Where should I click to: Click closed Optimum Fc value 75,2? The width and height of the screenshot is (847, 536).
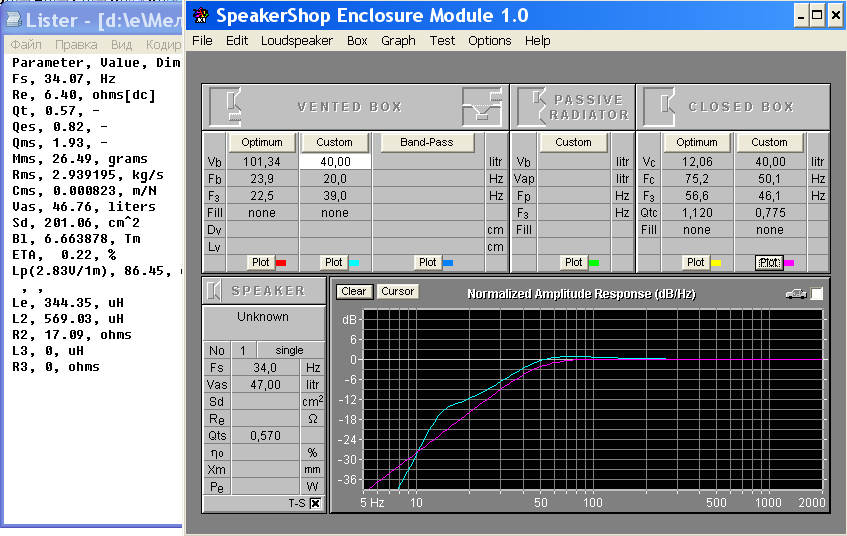[697, 179]
